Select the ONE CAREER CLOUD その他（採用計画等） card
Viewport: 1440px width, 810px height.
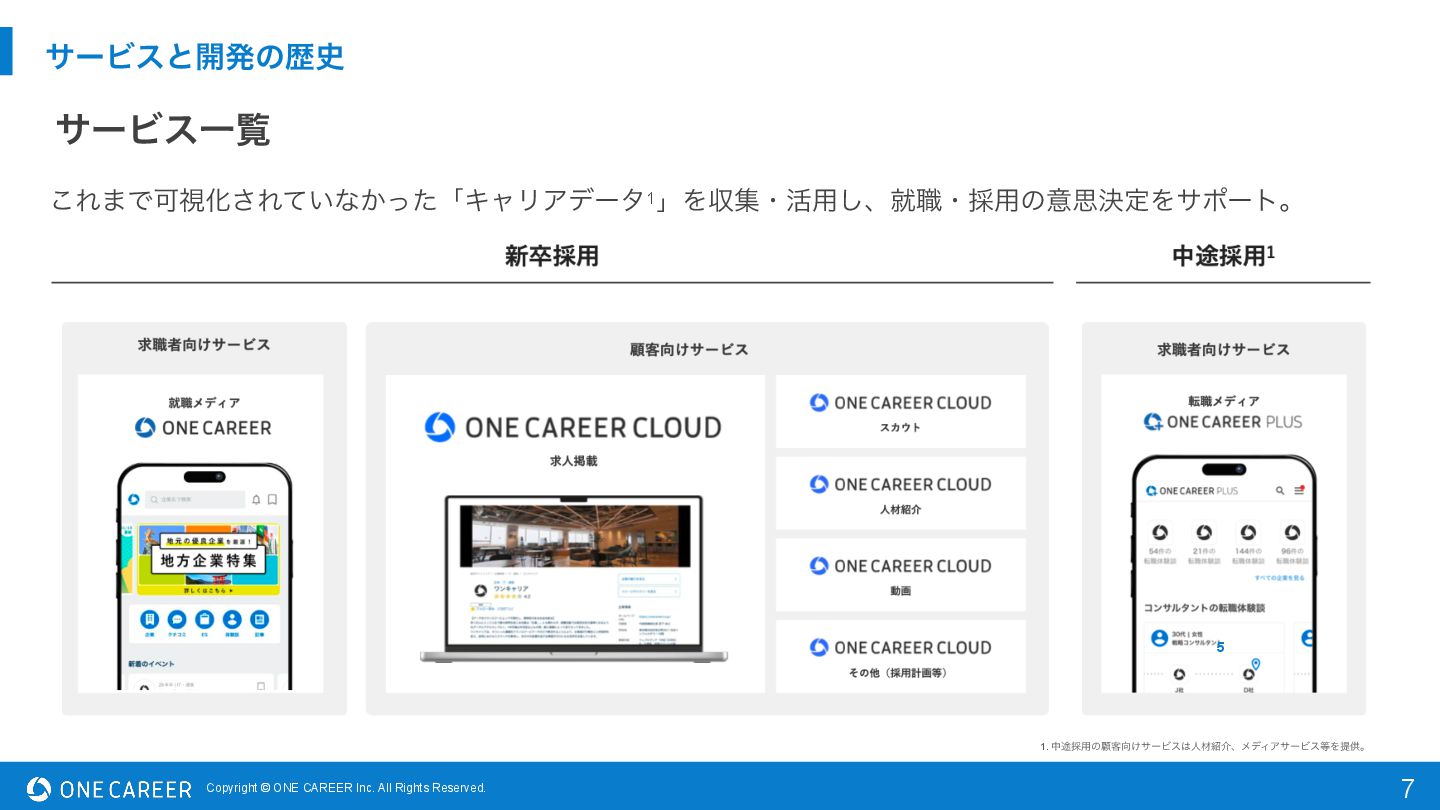click(x=900, y=656)
